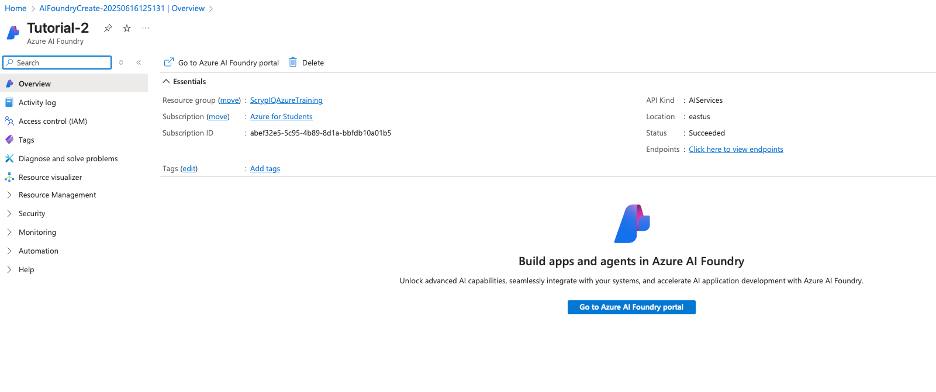Focus the sidebar Search field
This screenshot has height=392, width=936.
coord(57,63)
